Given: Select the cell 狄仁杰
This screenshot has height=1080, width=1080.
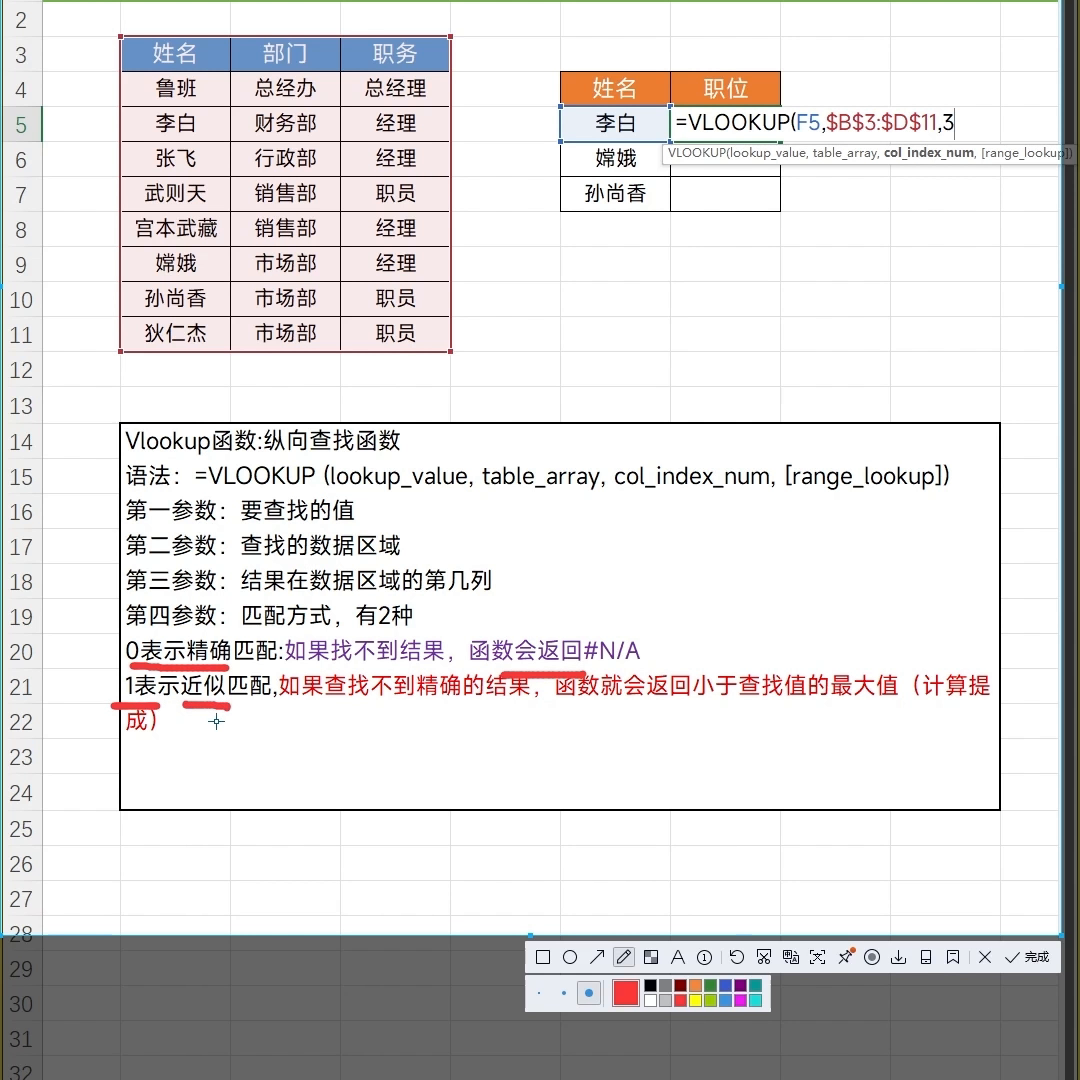Looking at the screenshot, I should [x=176, y=333].
